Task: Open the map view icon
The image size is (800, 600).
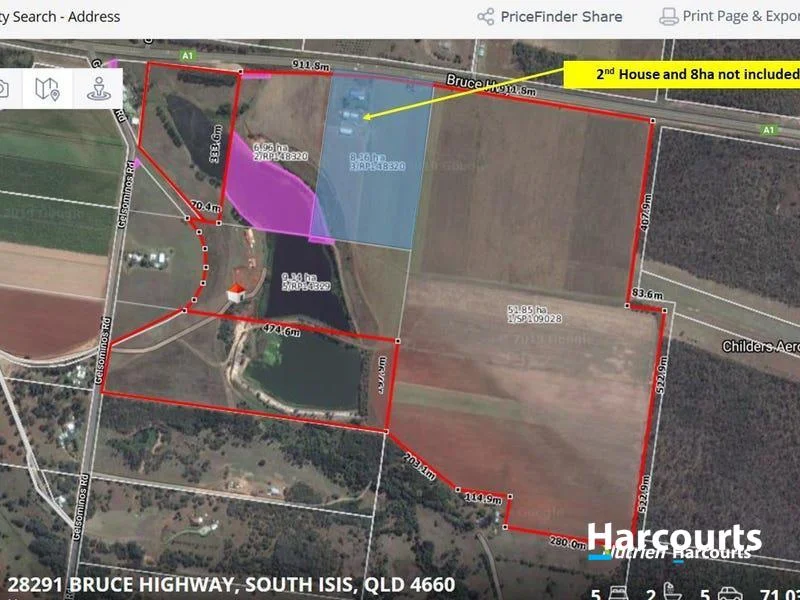Action: point(47,88)
